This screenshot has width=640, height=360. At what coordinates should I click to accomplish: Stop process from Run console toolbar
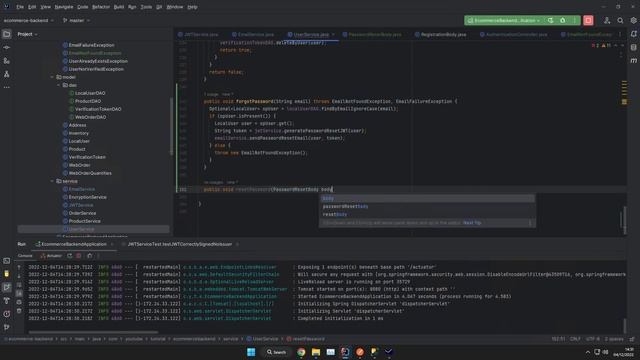(x=79, y=256)
